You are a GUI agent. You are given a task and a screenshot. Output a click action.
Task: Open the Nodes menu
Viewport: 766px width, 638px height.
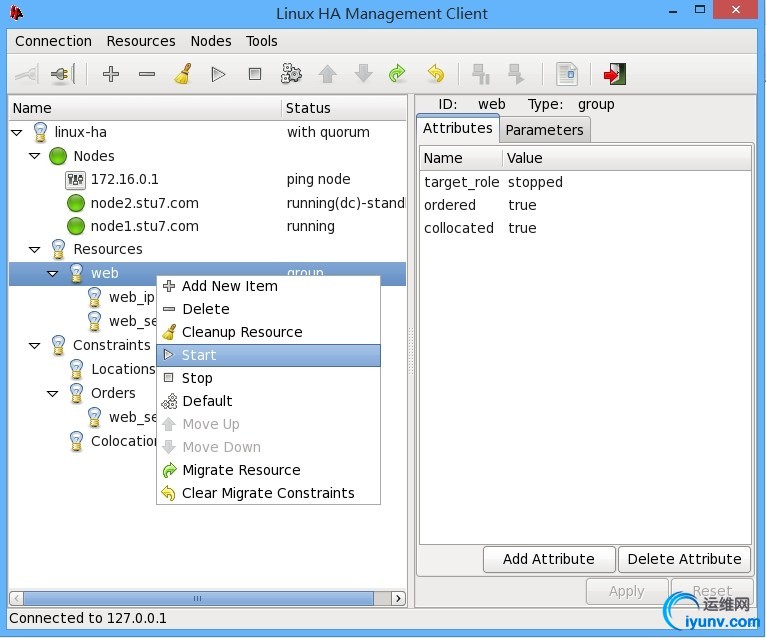pyautogui.click(x=211, y=41)
